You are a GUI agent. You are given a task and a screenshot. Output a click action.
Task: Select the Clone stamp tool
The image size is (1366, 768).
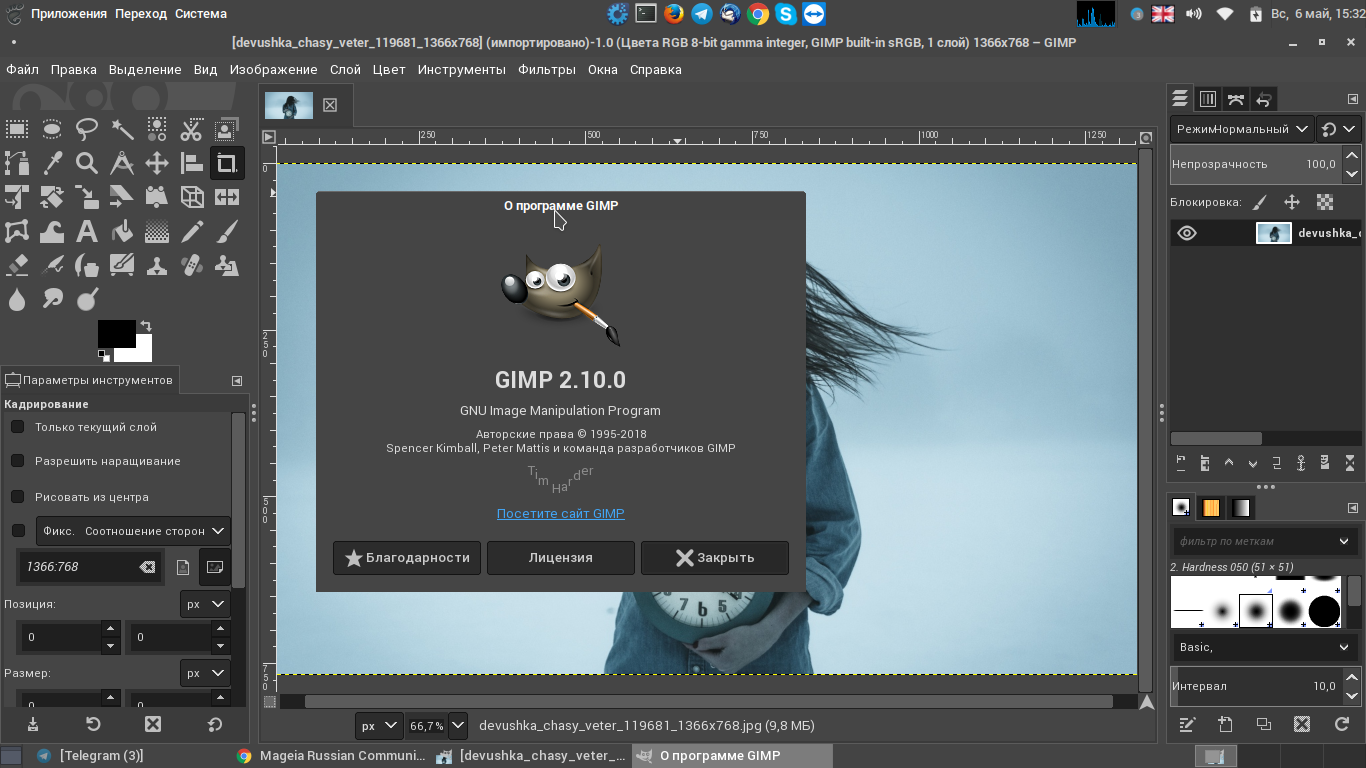pyautogui.click(x=157, y=267)
